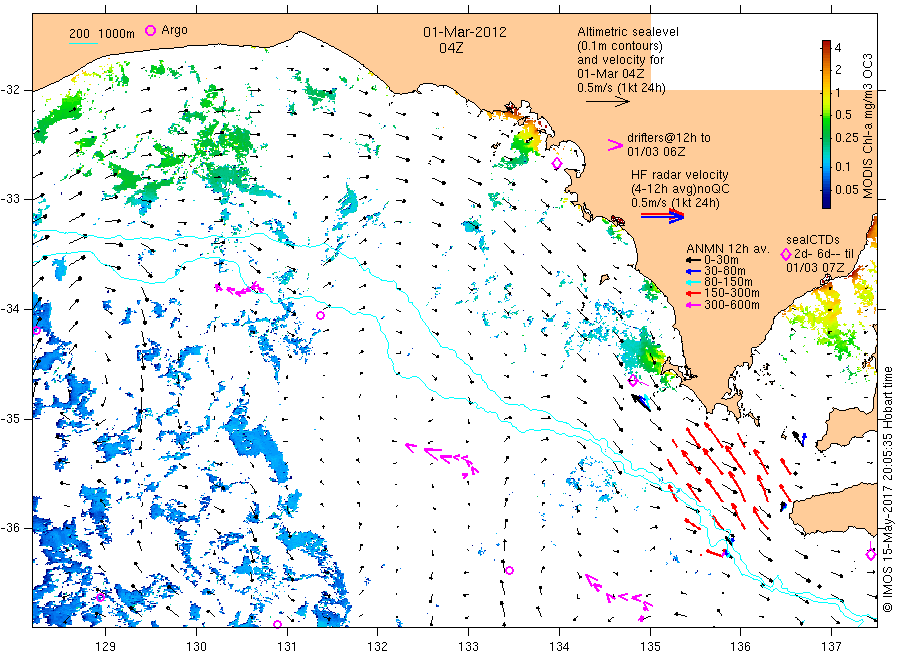Click the 137 longitude axis label
The height and width of the screenshot is (660, 900).
click(x=831, y=647)
